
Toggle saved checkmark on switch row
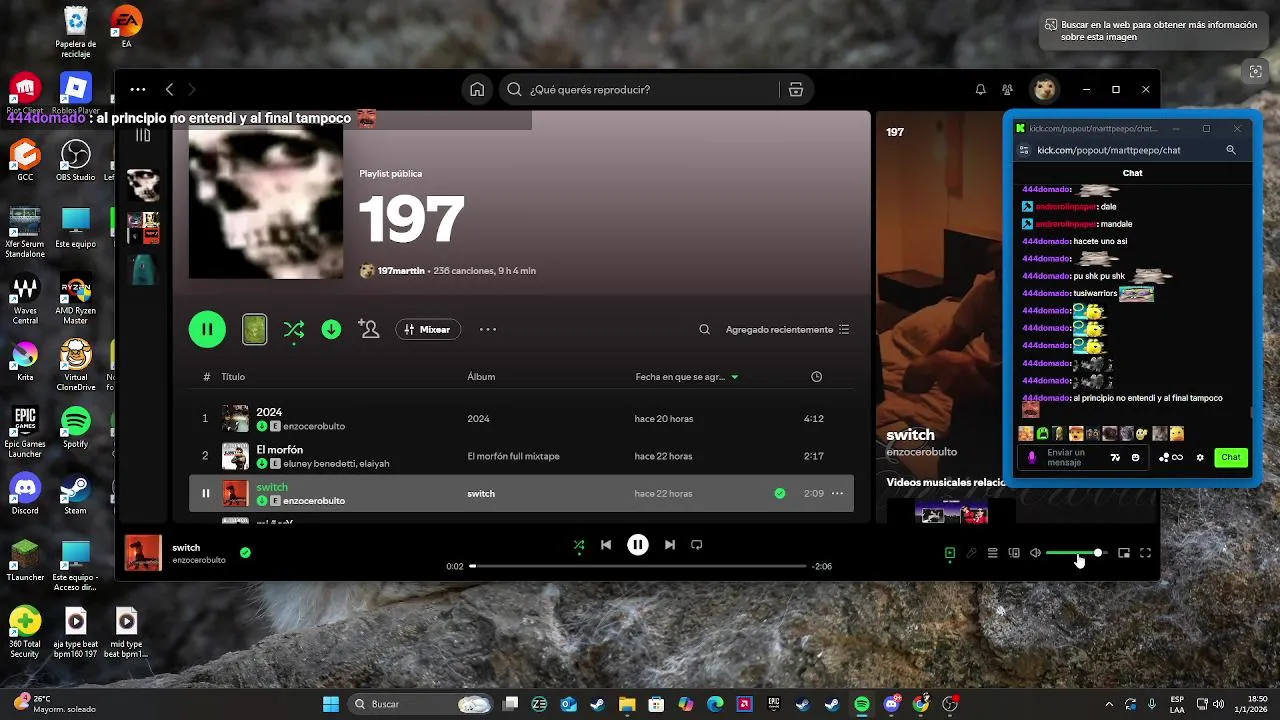pos(780,493)
